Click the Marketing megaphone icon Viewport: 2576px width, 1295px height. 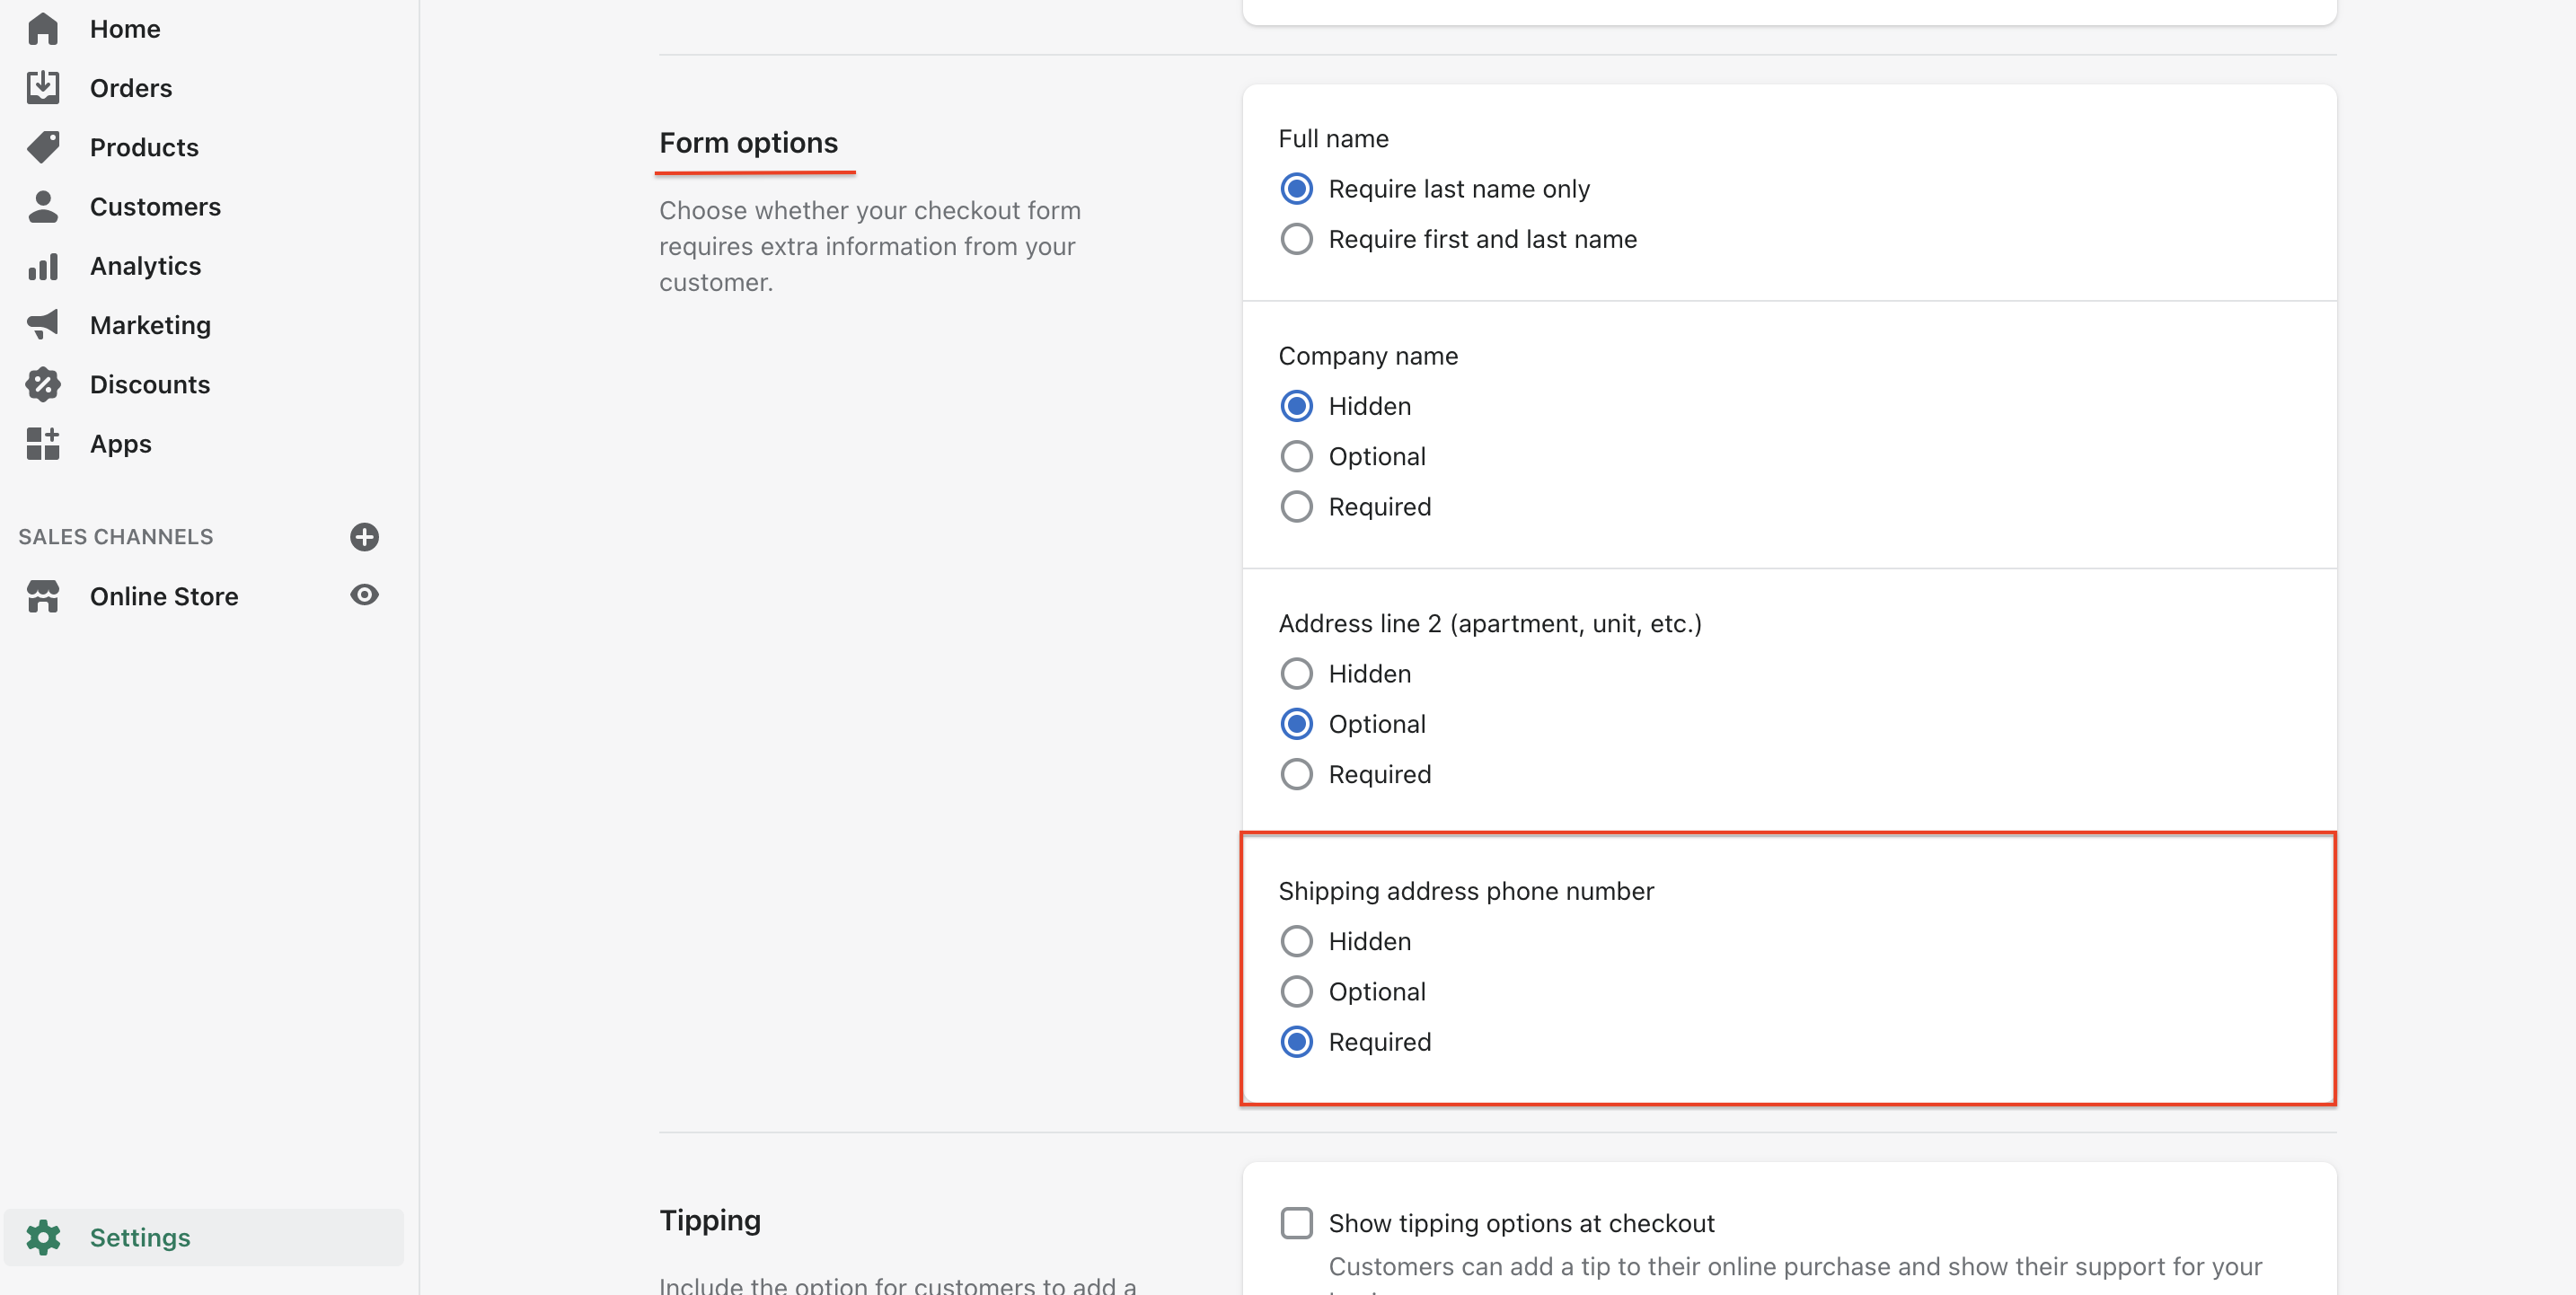tap(43, 325)
